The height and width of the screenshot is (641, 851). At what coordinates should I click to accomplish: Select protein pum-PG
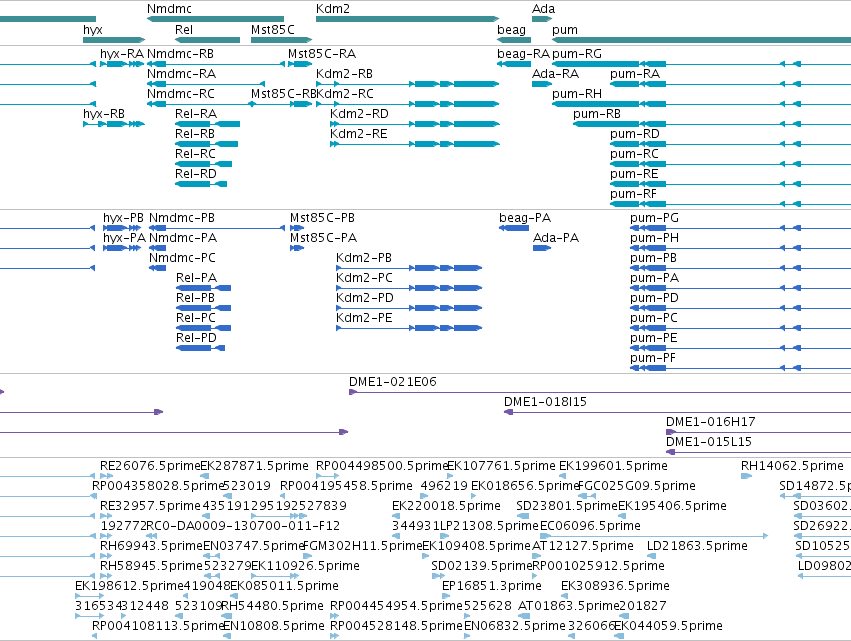[x=655, y=218]
